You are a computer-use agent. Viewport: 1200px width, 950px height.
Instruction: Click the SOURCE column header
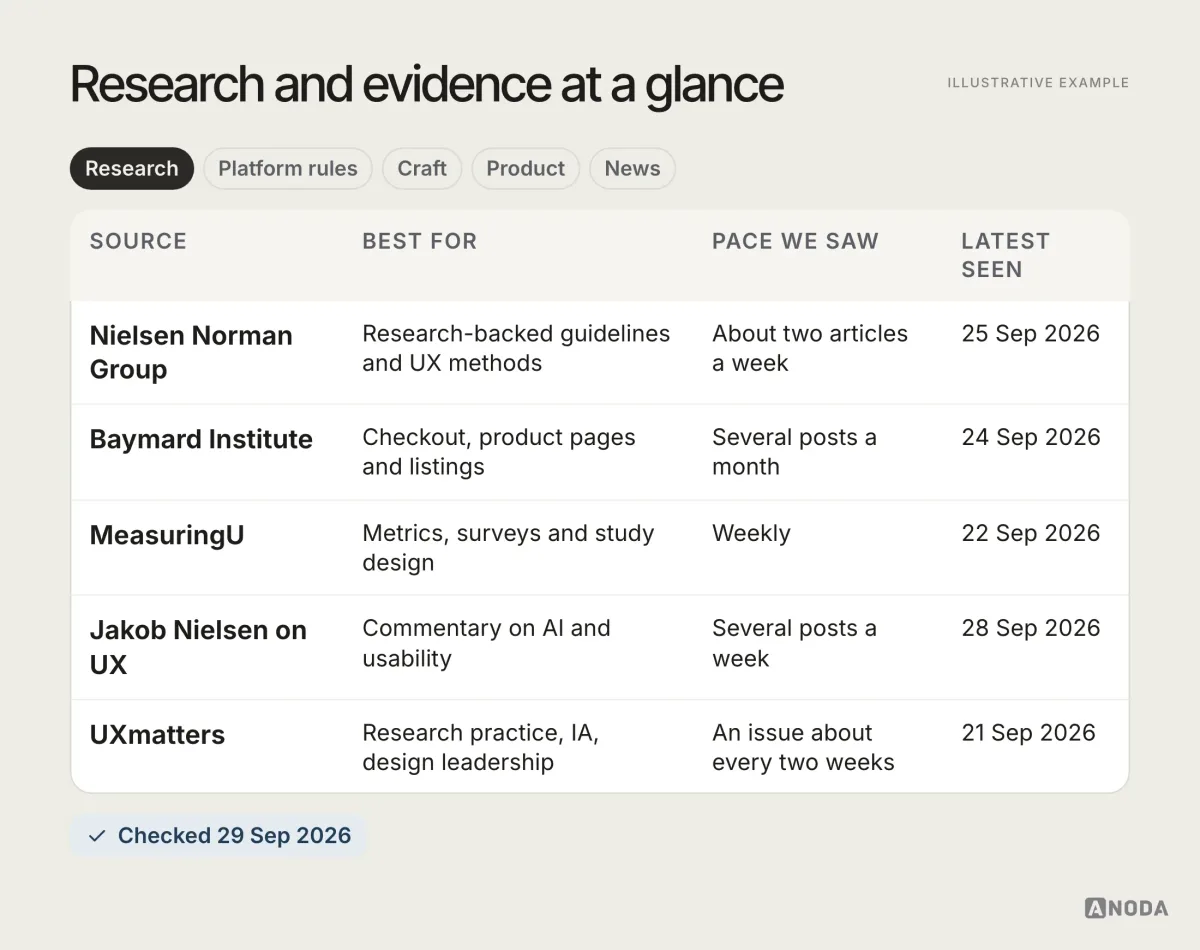pos(138,241)
